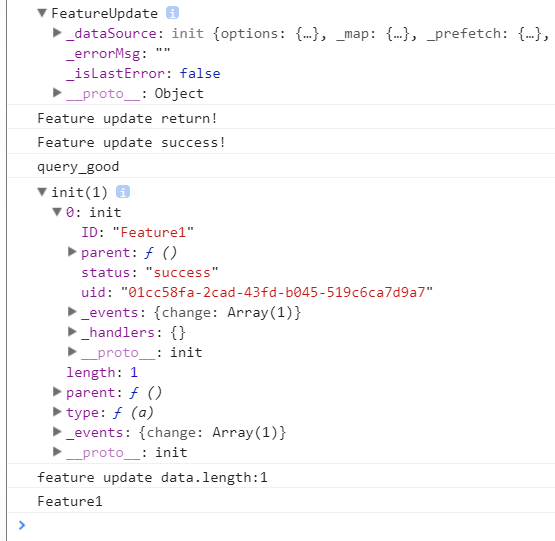This screenshot has height=541, width=555.
Task: Expand the type: ƒ (a) property
Action: pyautogui.click(x=57, y=412)
